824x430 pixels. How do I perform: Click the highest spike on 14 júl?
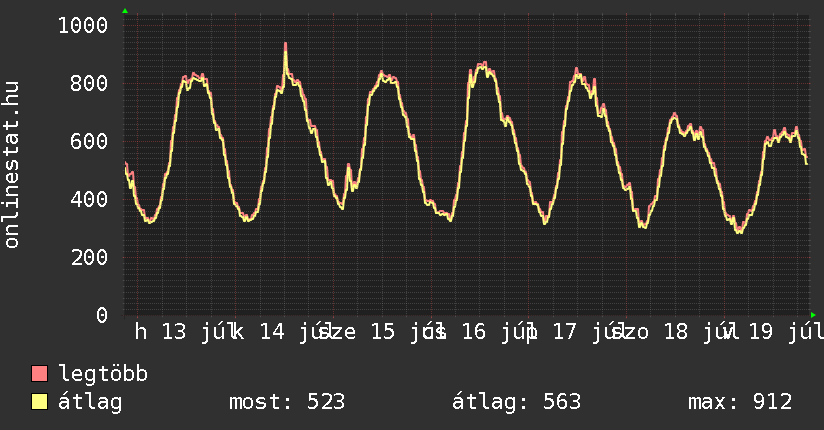click(x=285, y=46)
